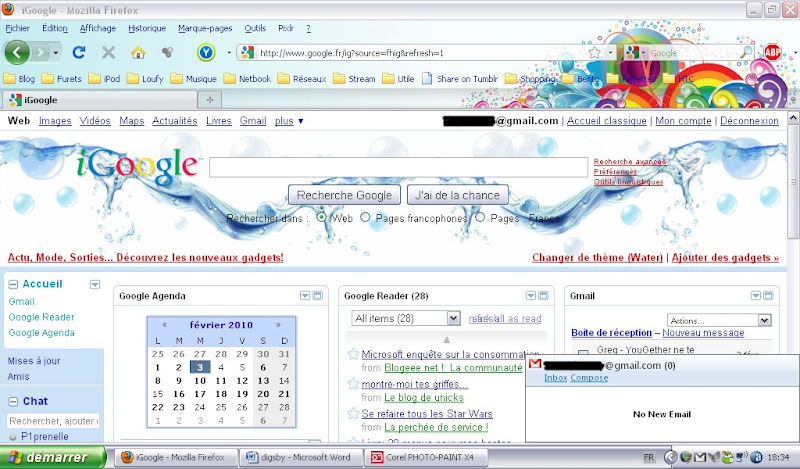Open the Netbook bookmarks folder
Screen dimensions: 800x469
[247, 79]
